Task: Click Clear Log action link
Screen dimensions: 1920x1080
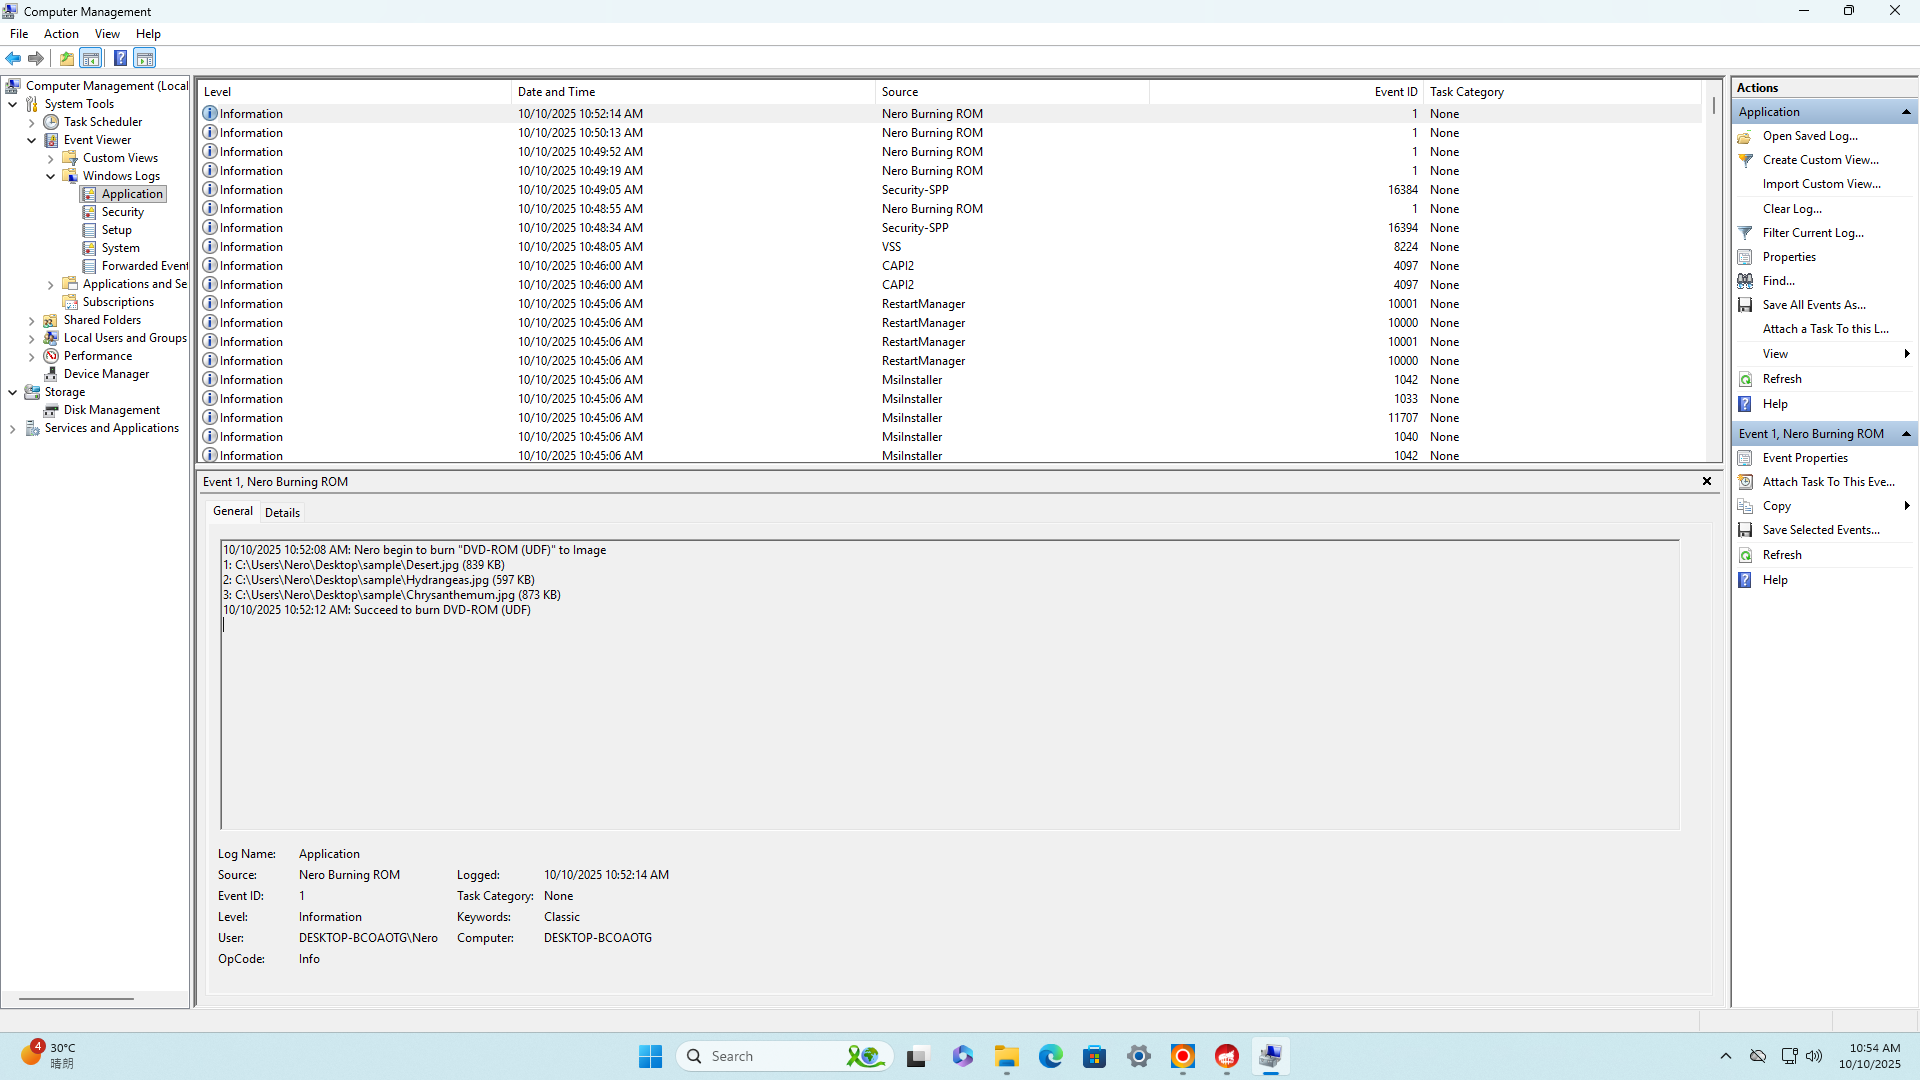Action: (x=1791, y=209)
